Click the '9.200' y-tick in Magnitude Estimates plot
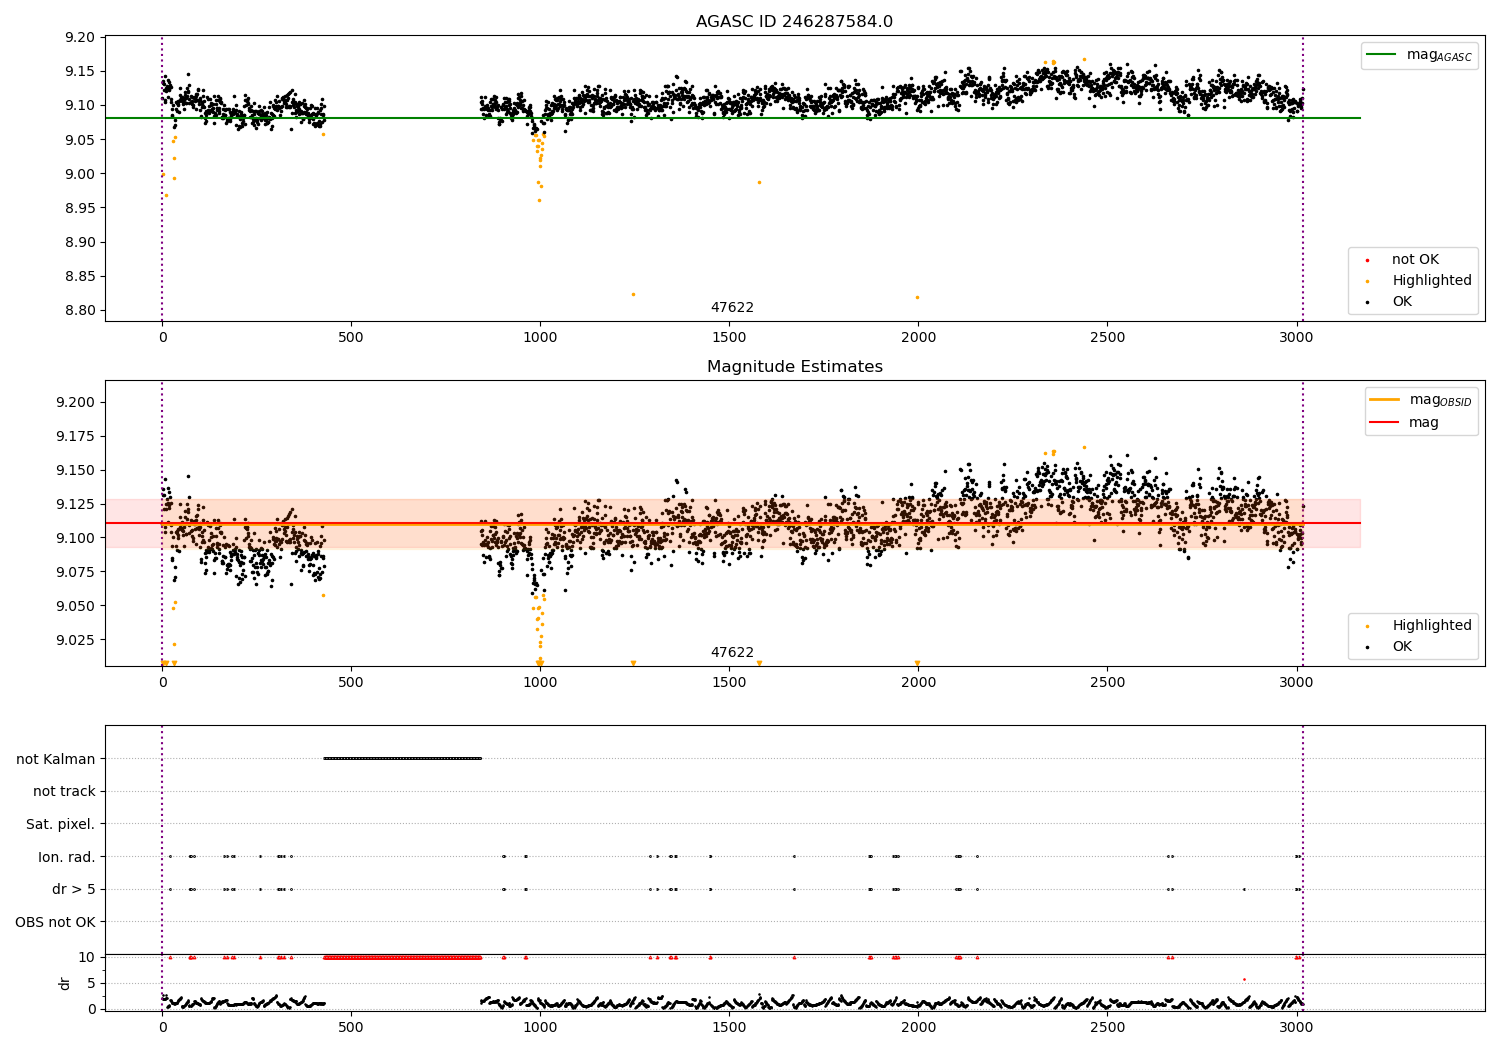The height and width of the screenshot is (1050, 1500). 77,402
